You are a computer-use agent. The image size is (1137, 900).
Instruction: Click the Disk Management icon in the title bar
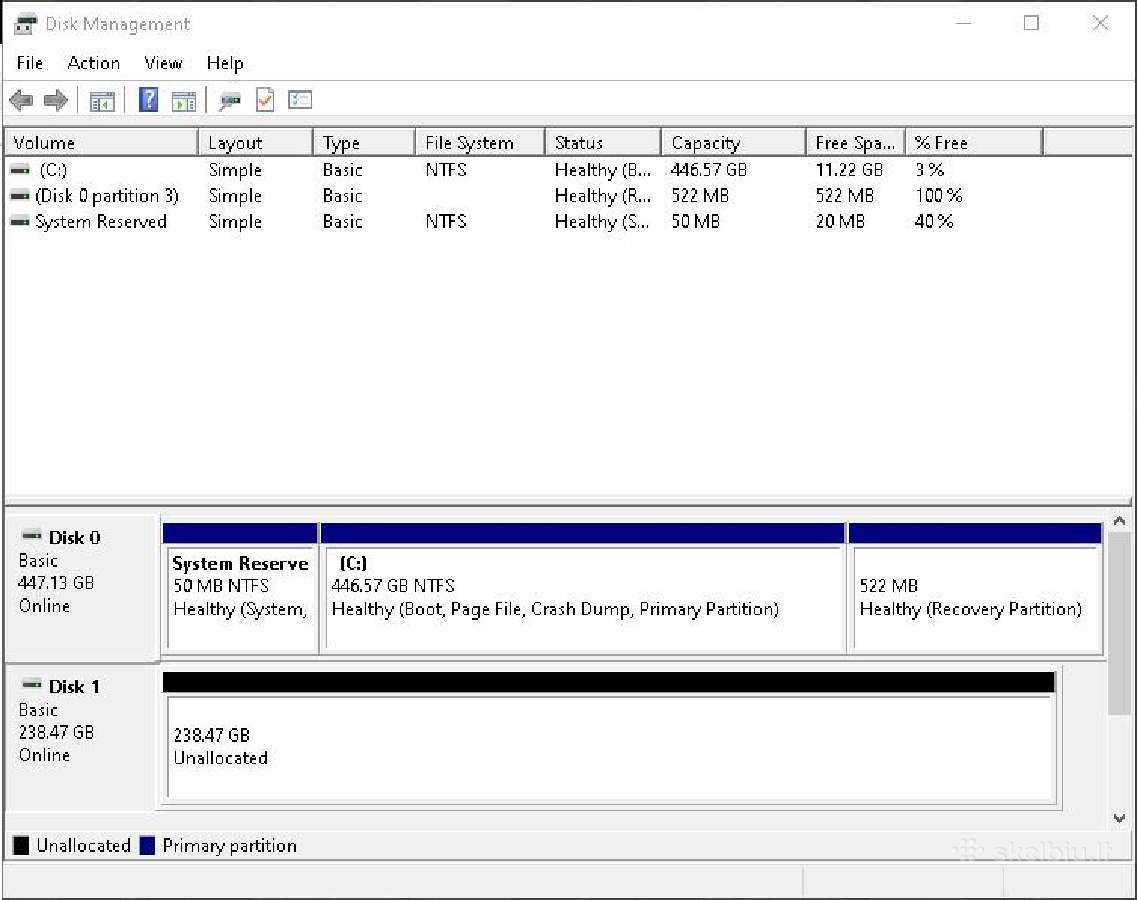(x=25, y=24)
